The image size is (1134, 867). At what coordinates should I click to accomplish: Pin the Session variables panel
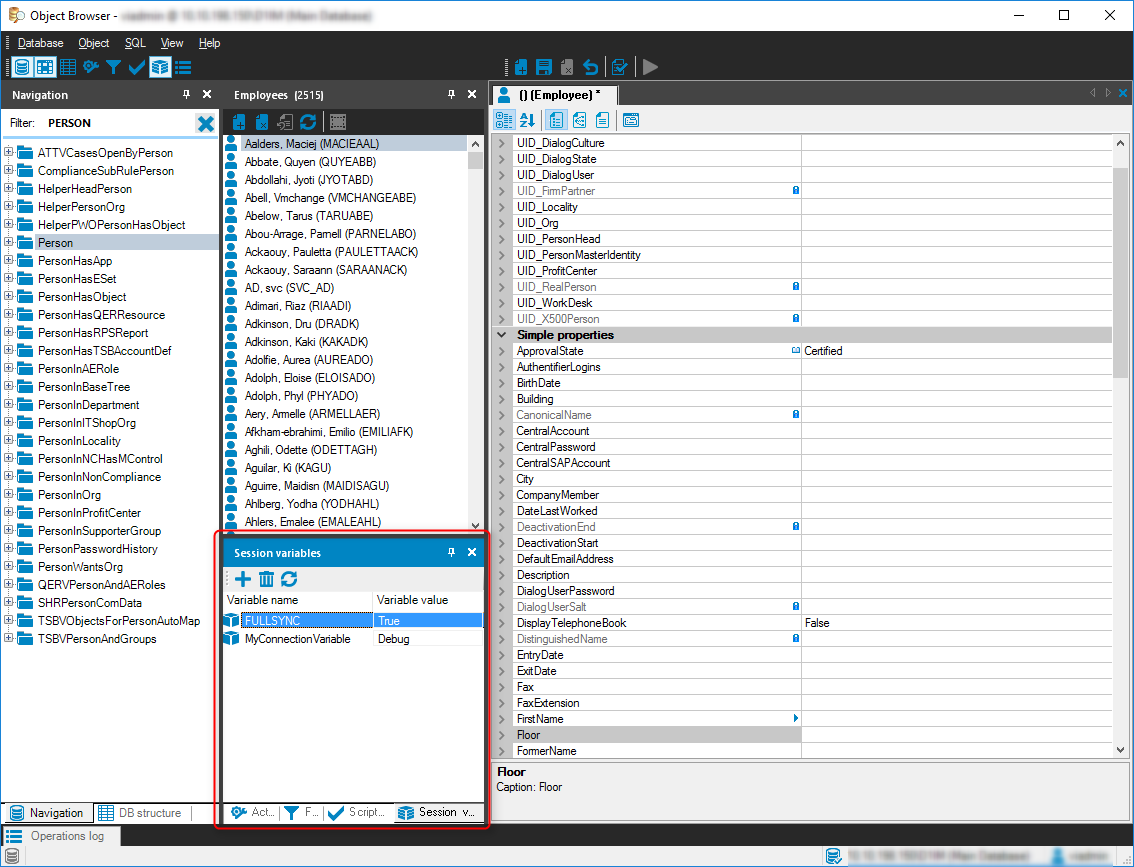click(451, 552)
